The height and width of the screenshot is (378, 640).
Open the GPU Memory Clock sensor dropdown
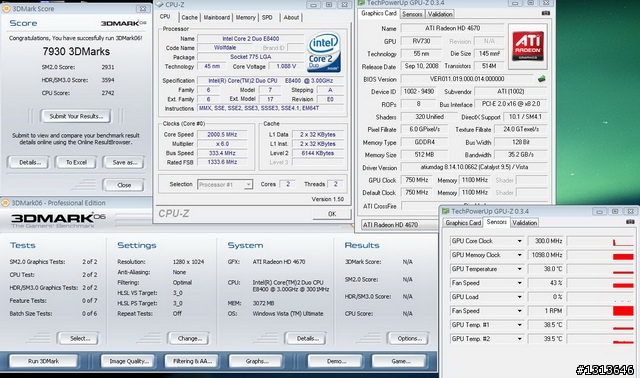point(519,255)
